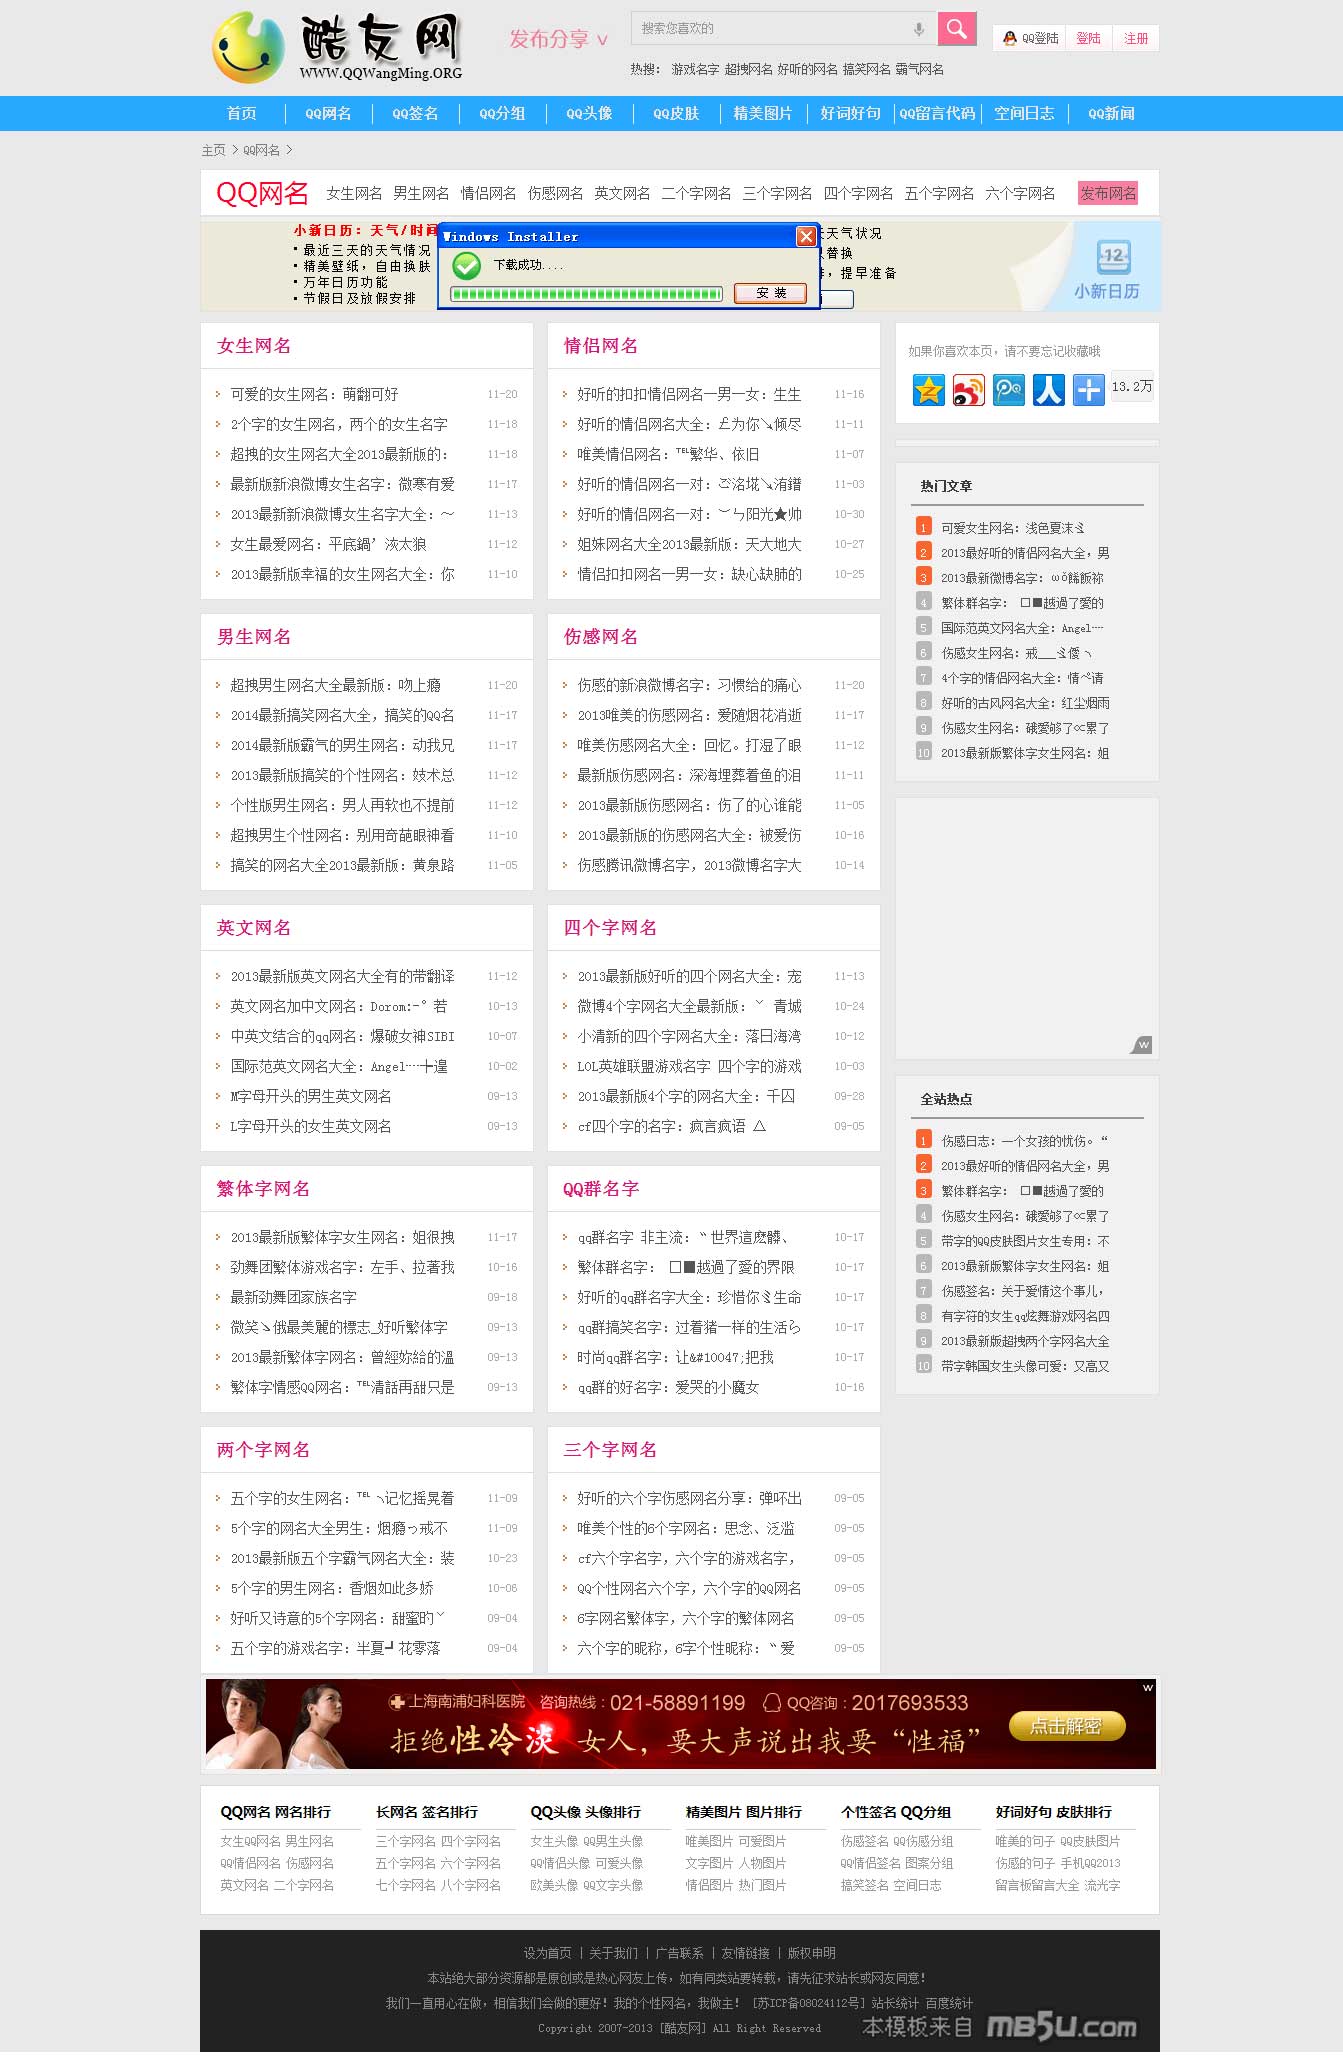The height and width of the screenshot is (2056, 1343).
Task: Select the 伤感网名 category tab
Action: [555, 193]
